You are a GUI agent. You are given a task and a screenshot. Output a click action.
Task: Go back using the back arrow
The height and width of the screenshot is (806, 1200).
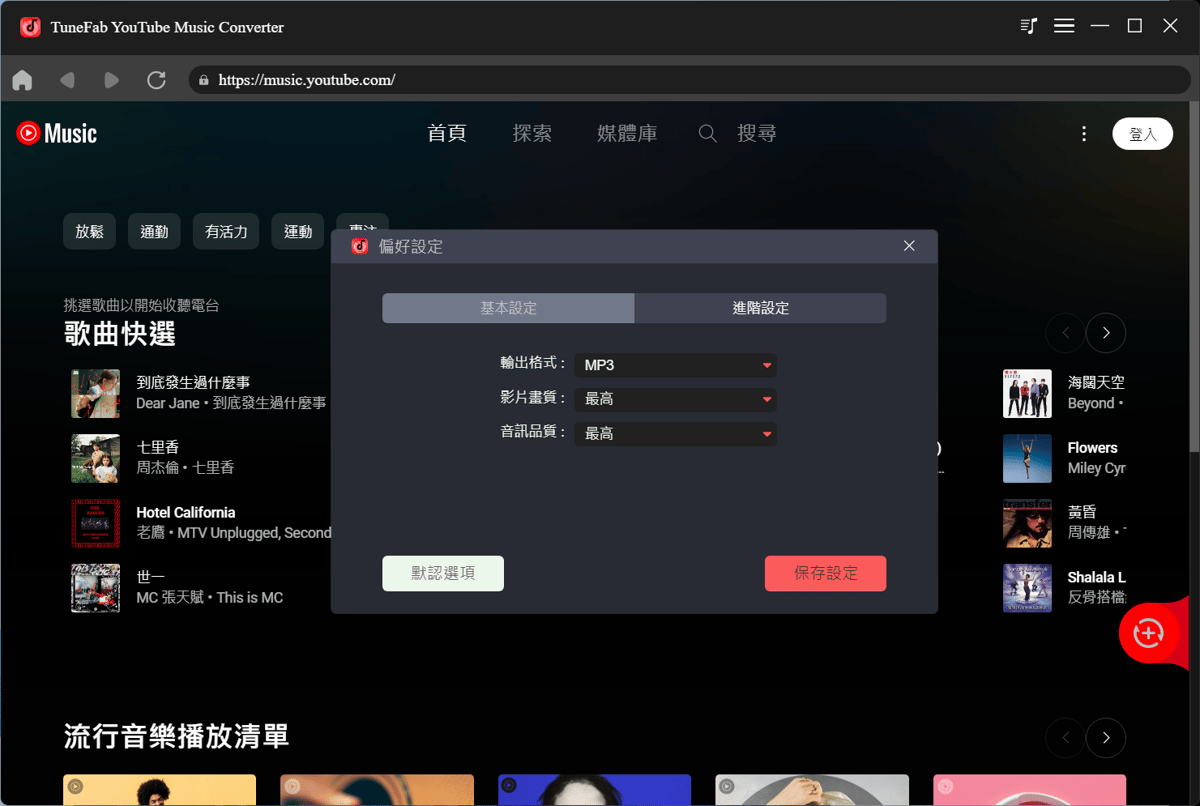click(x=67, y=79)
